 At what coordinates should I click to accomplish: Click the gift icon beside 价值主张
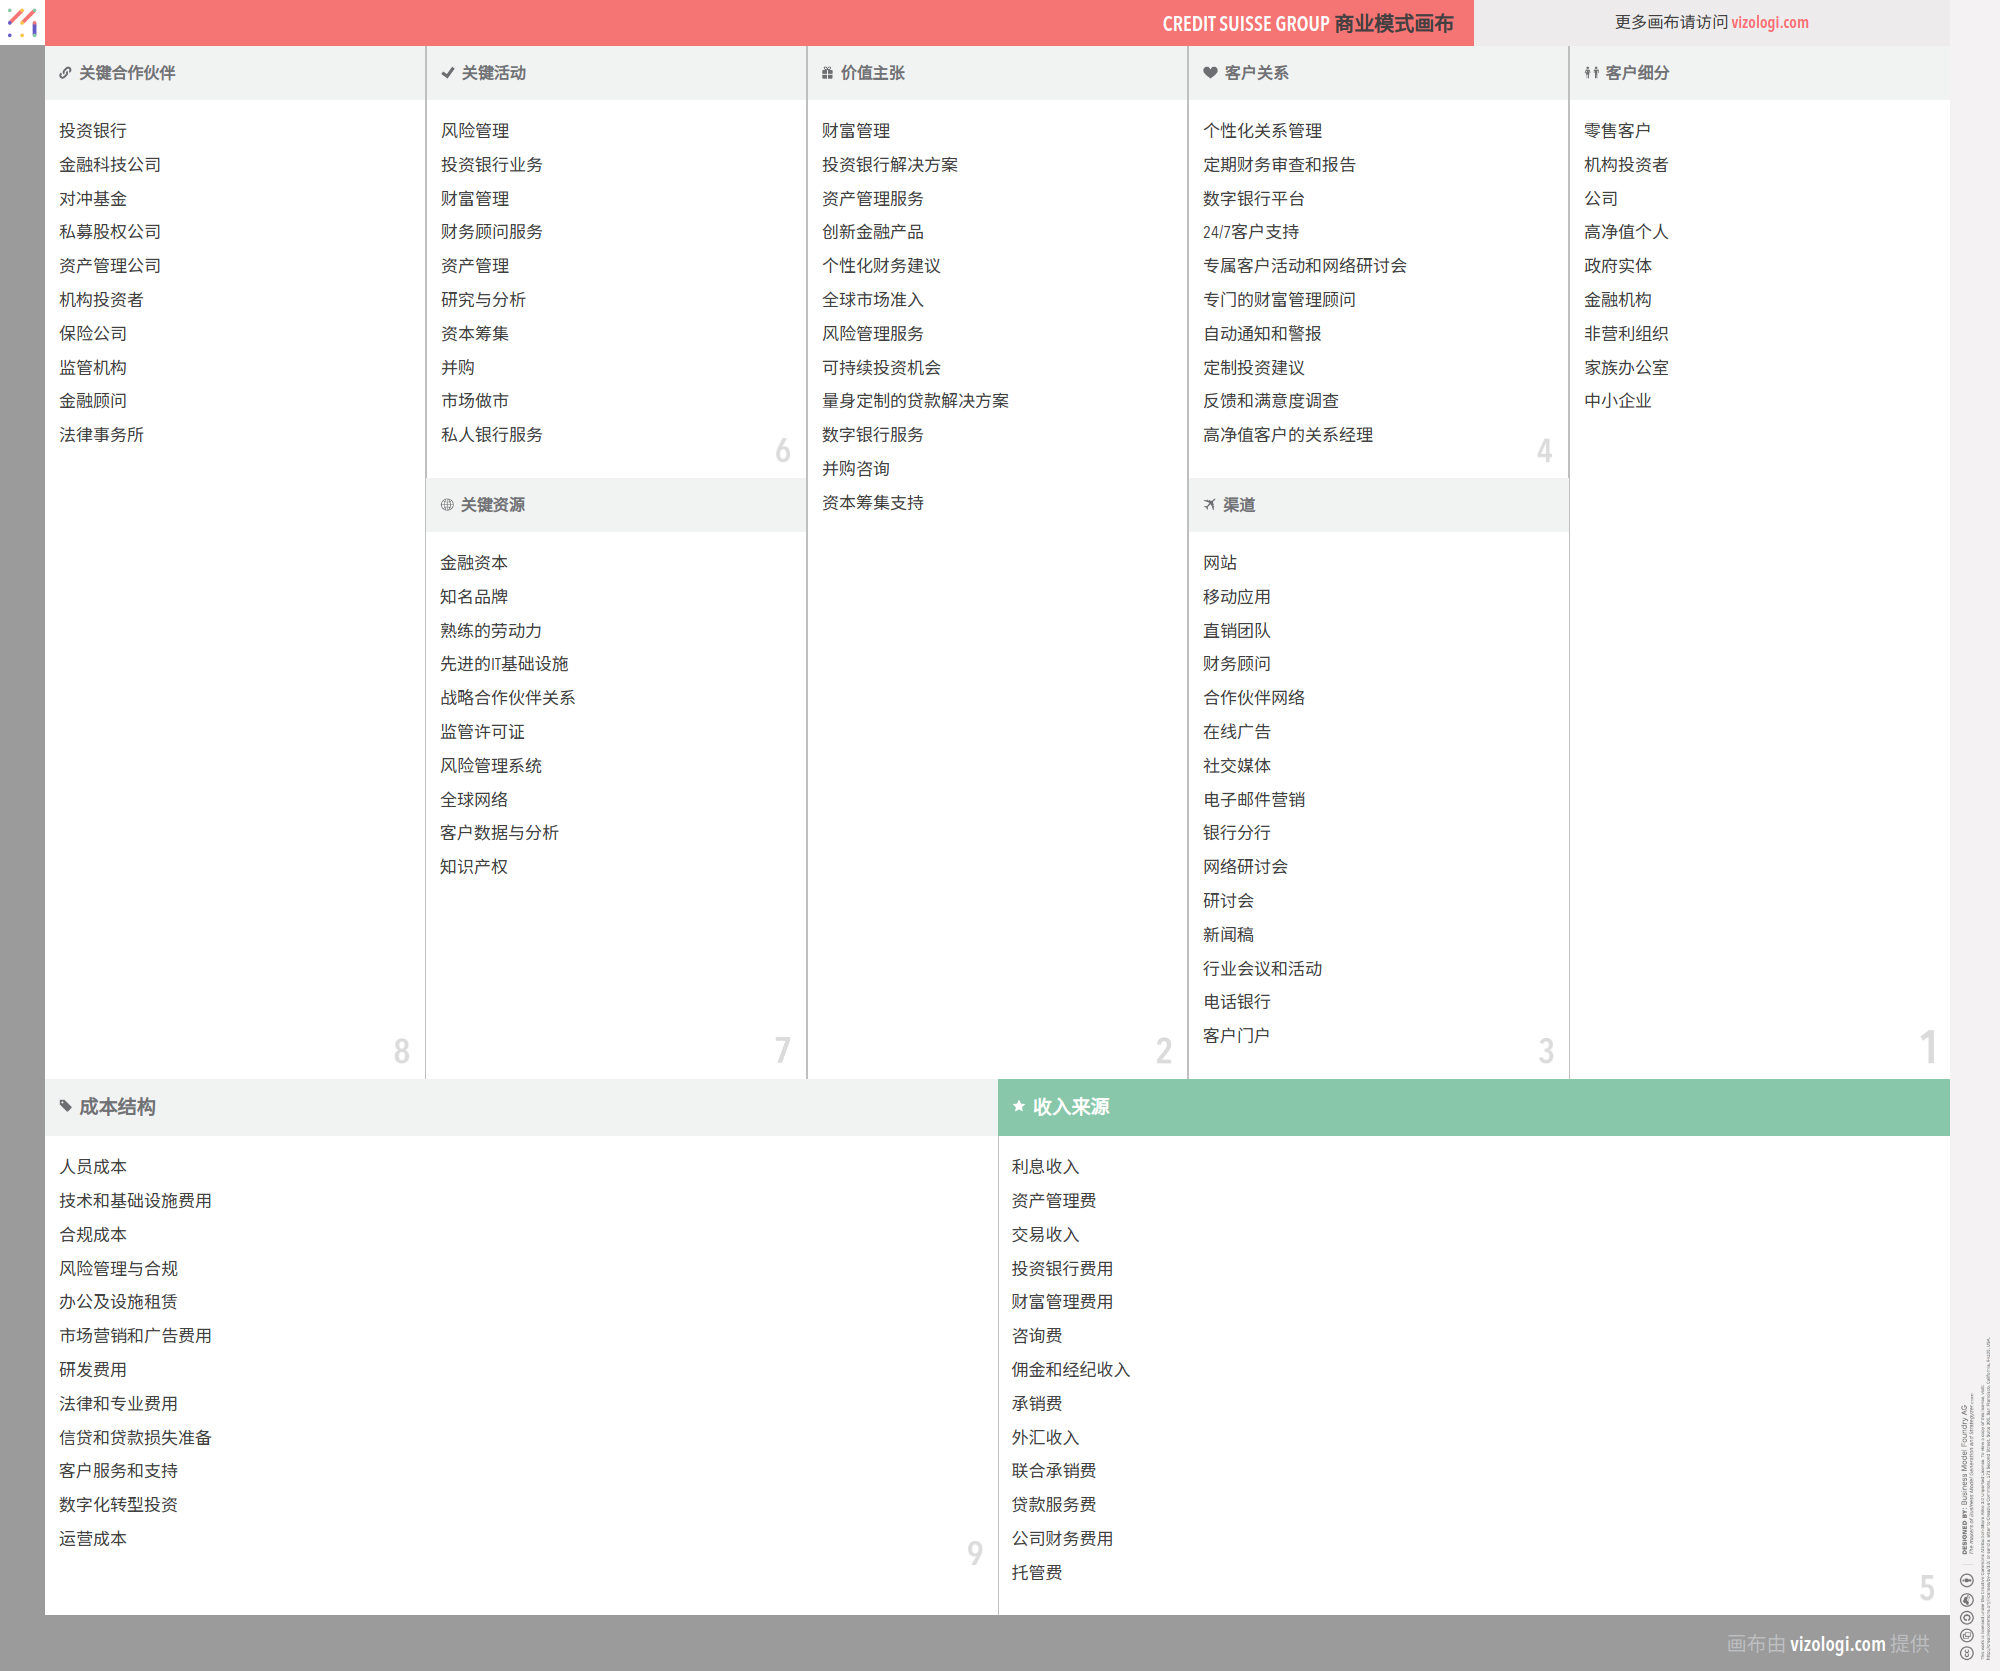point(827,73)
